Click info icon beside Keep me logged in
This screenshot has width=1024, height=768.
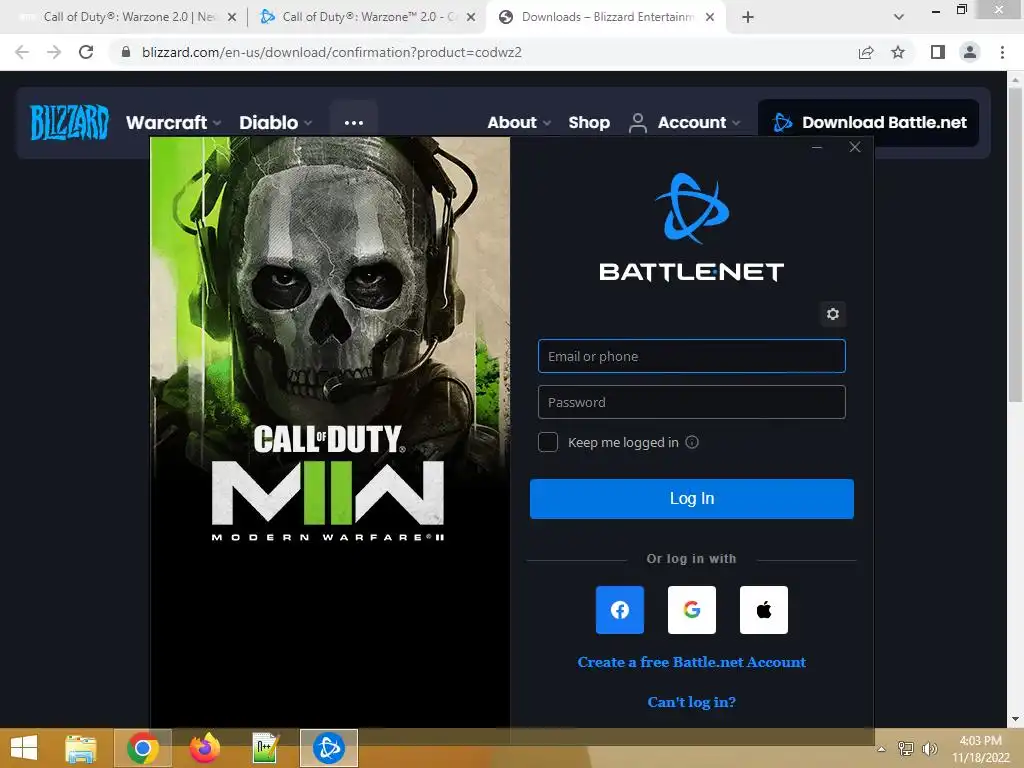coord(692,442)
